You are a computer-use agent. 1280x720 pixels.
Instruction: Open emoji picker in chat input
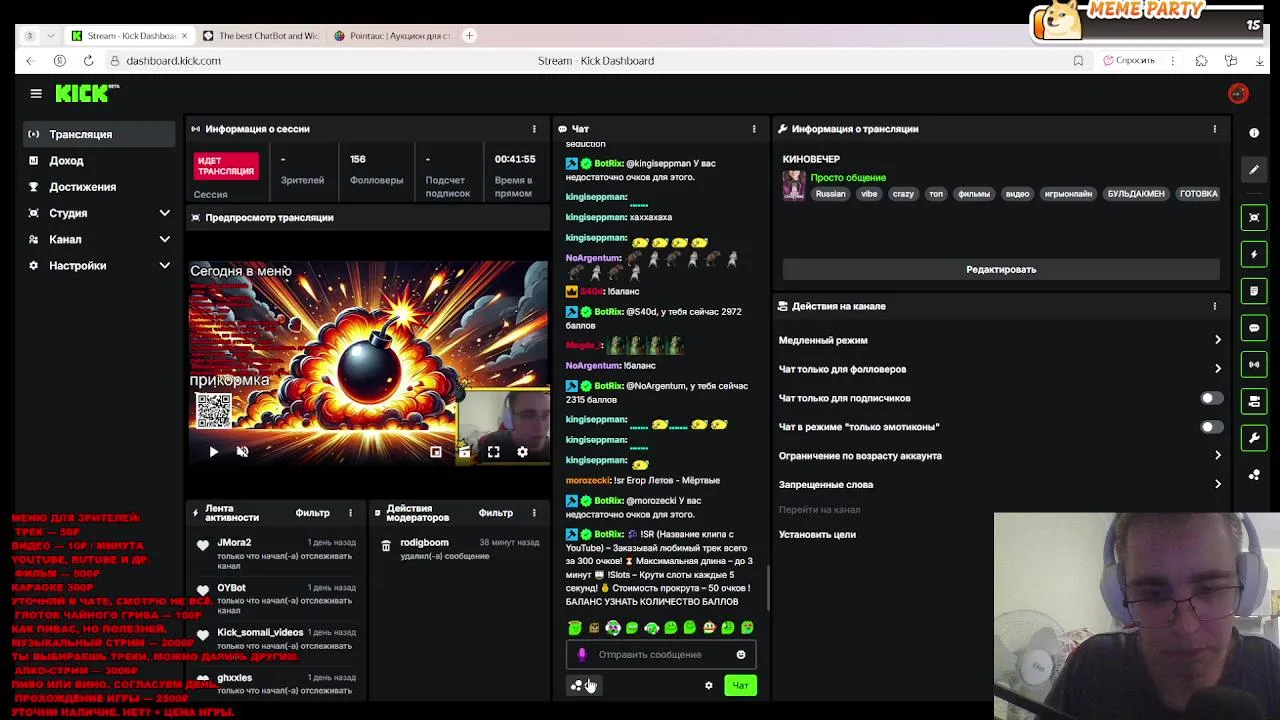741,655
